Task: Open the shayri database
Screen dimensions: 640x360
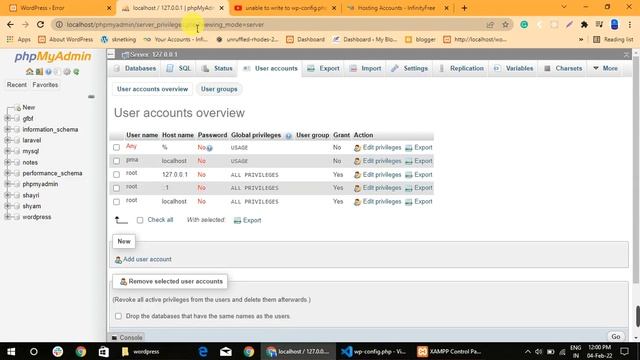Action: (x=31, y=195)
